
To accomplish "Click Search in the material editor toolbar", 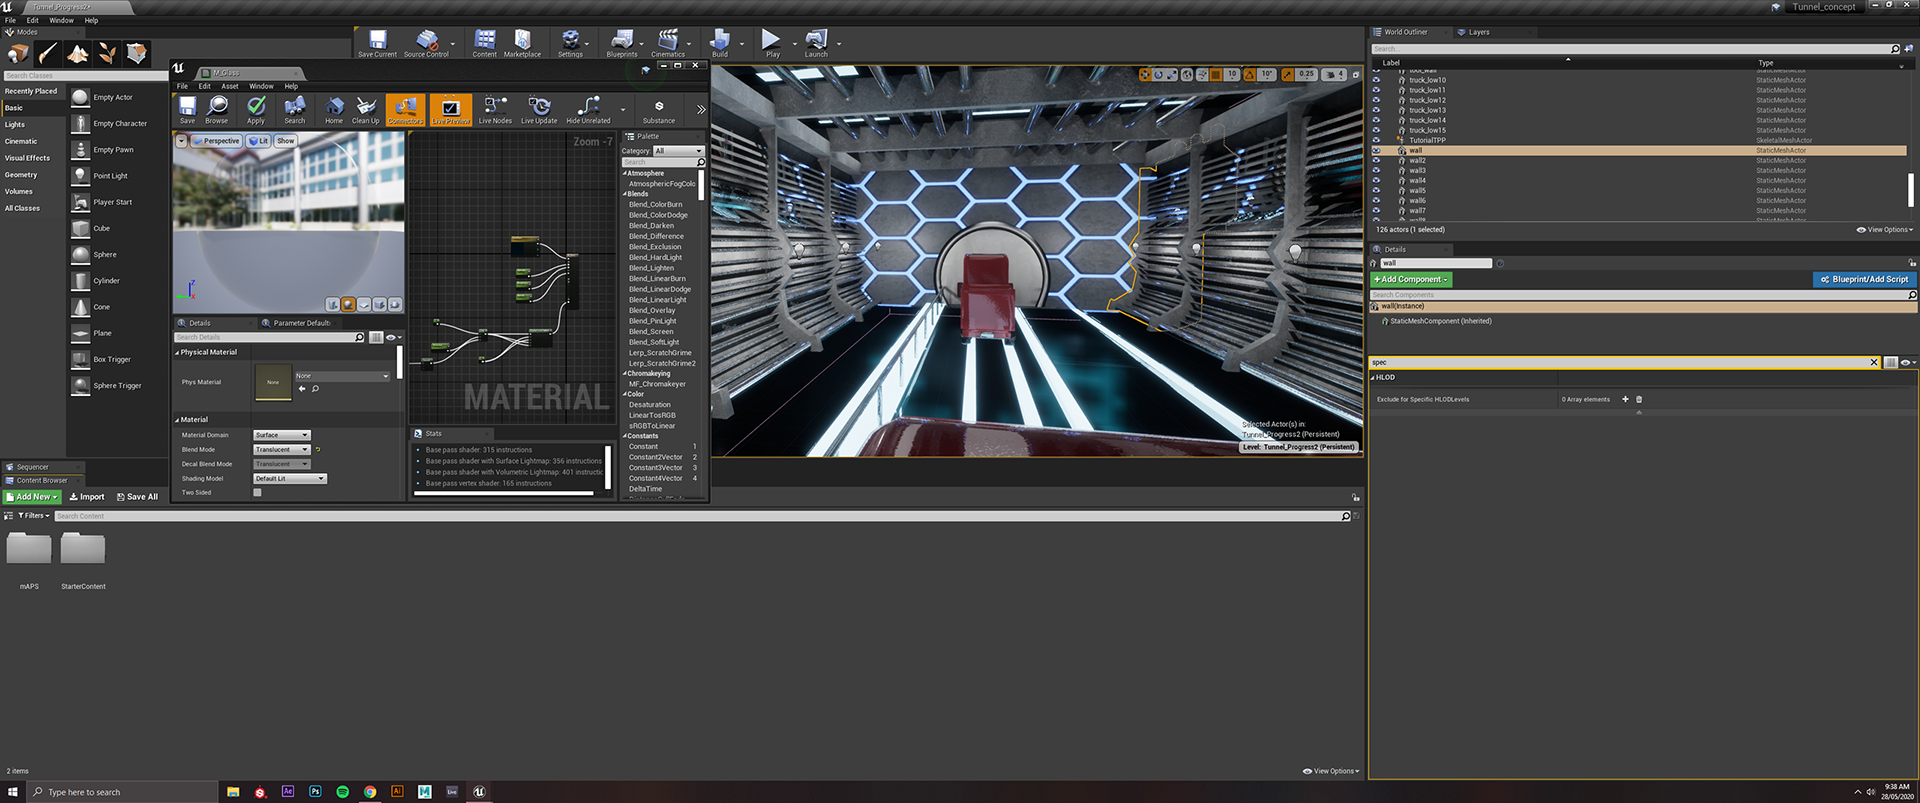I will pos(295,110).
